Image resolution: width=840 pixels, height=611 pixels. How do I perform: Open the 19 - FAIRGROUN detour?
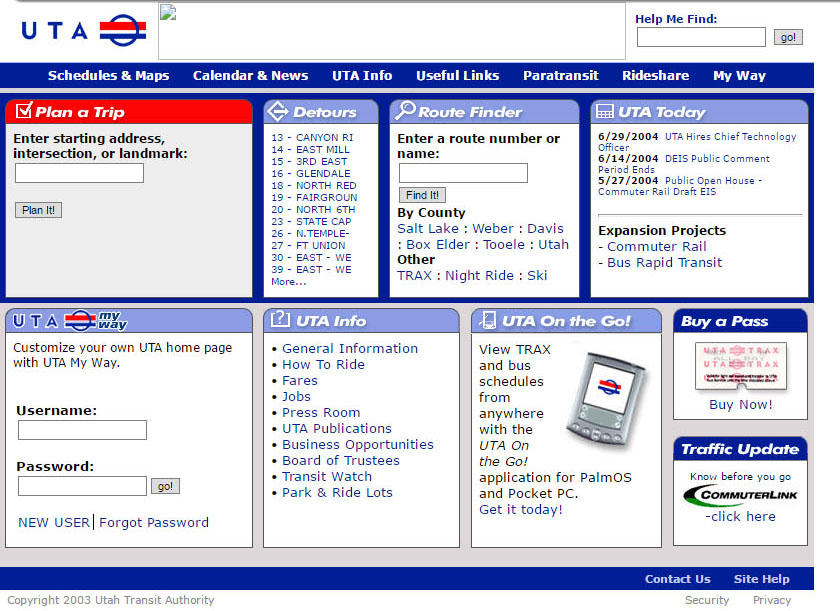pyautogui.click(x=314, y=198)
